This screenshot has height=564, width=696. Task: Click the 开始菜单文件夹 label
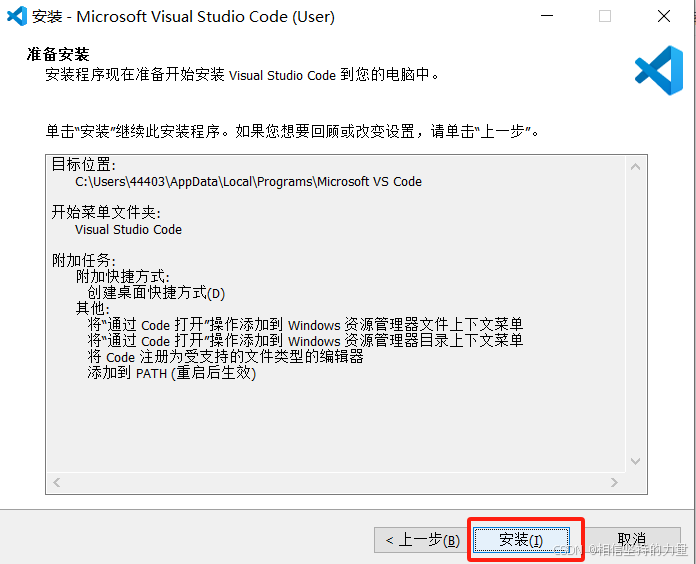pos(106,213)
